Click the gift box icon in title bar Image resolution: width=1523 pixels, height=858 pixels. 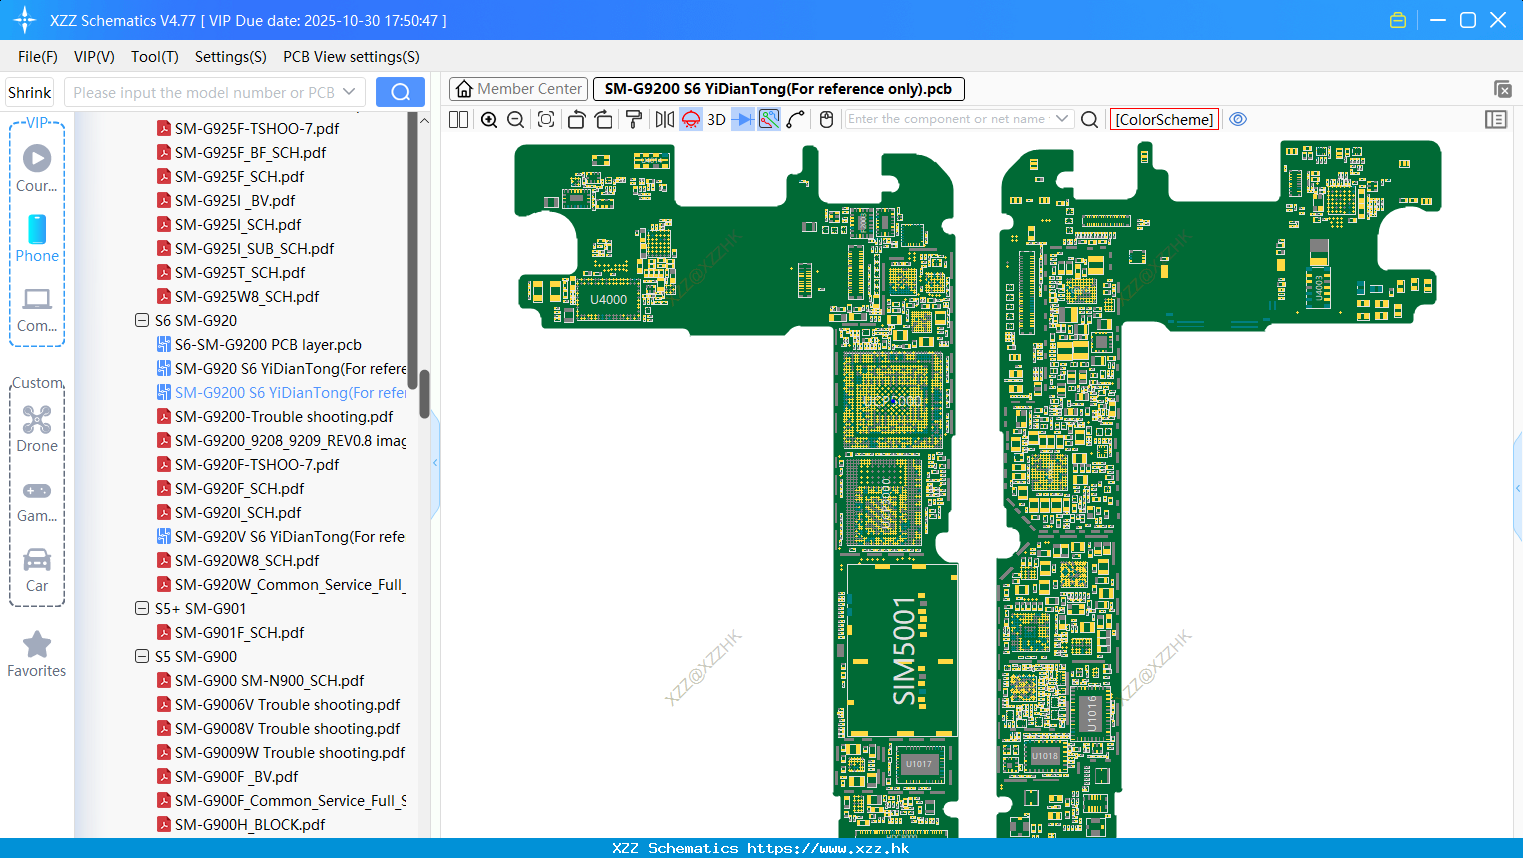point(1398,20)
